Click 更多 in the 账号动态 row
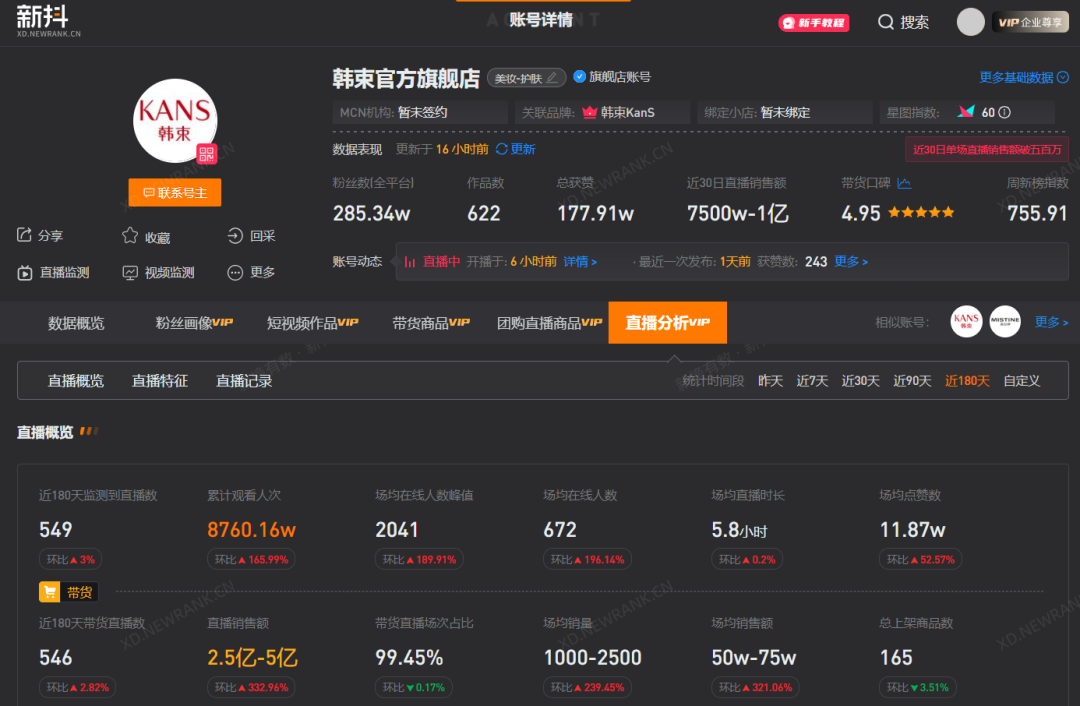The height and width of the screenshot is (706, 1080). click(851, 262)
